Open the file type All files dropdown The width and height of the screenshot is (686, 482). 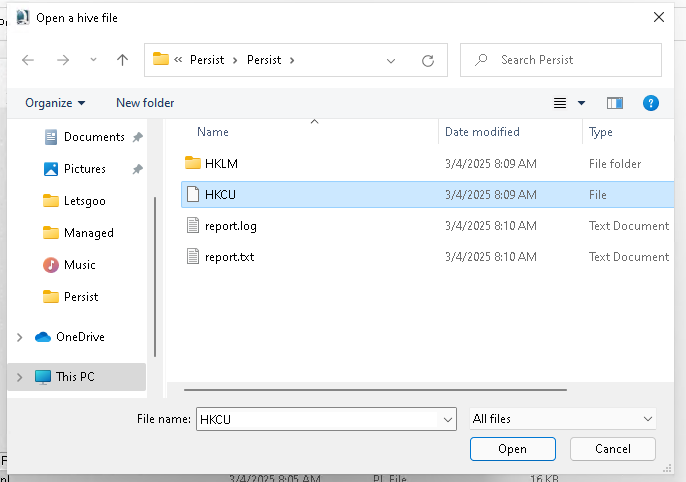pos(563,419)
